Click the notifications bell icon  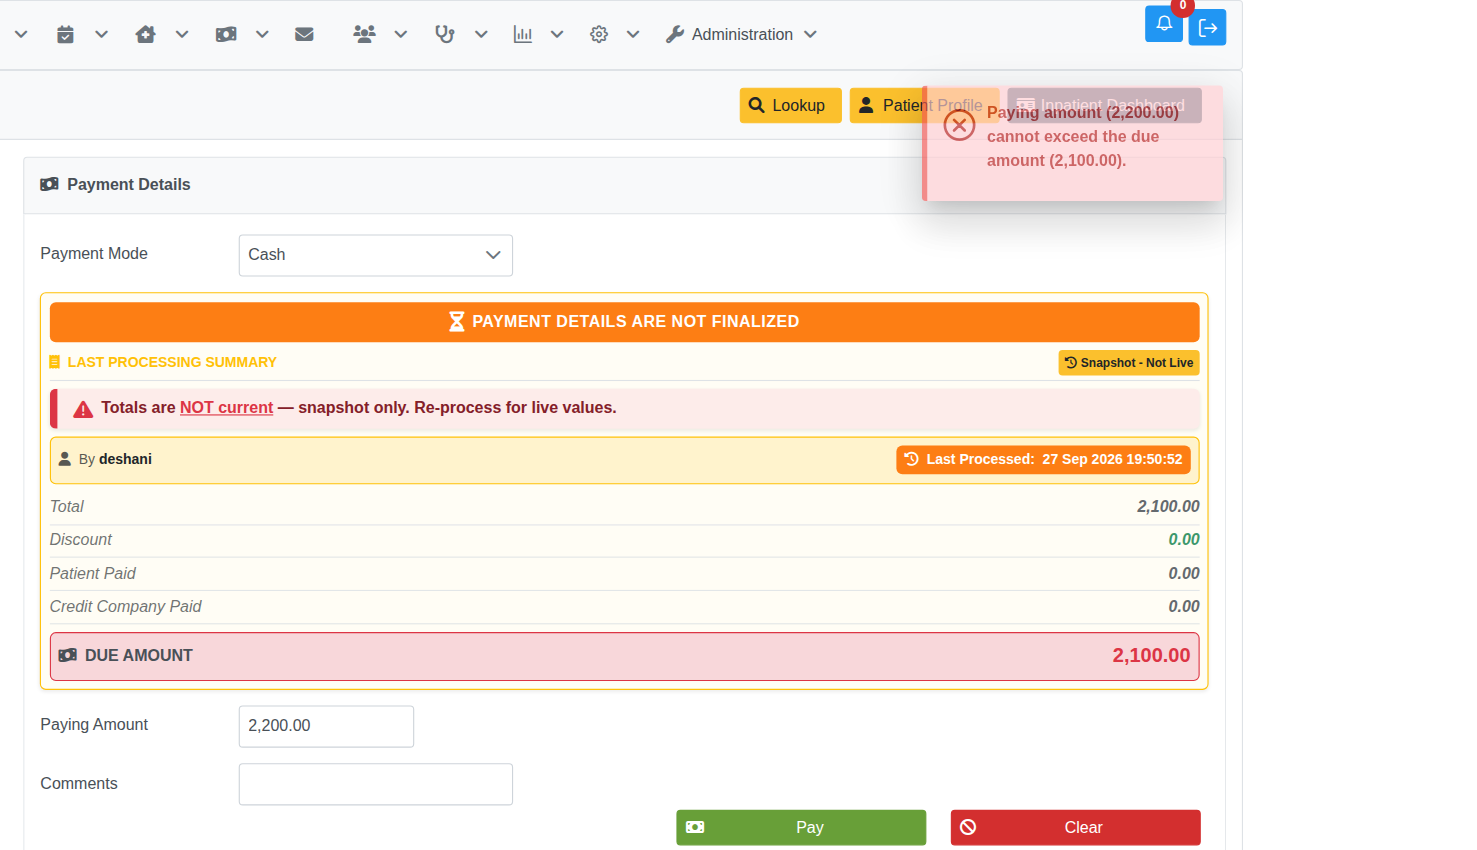click(x=1164, y=24)
